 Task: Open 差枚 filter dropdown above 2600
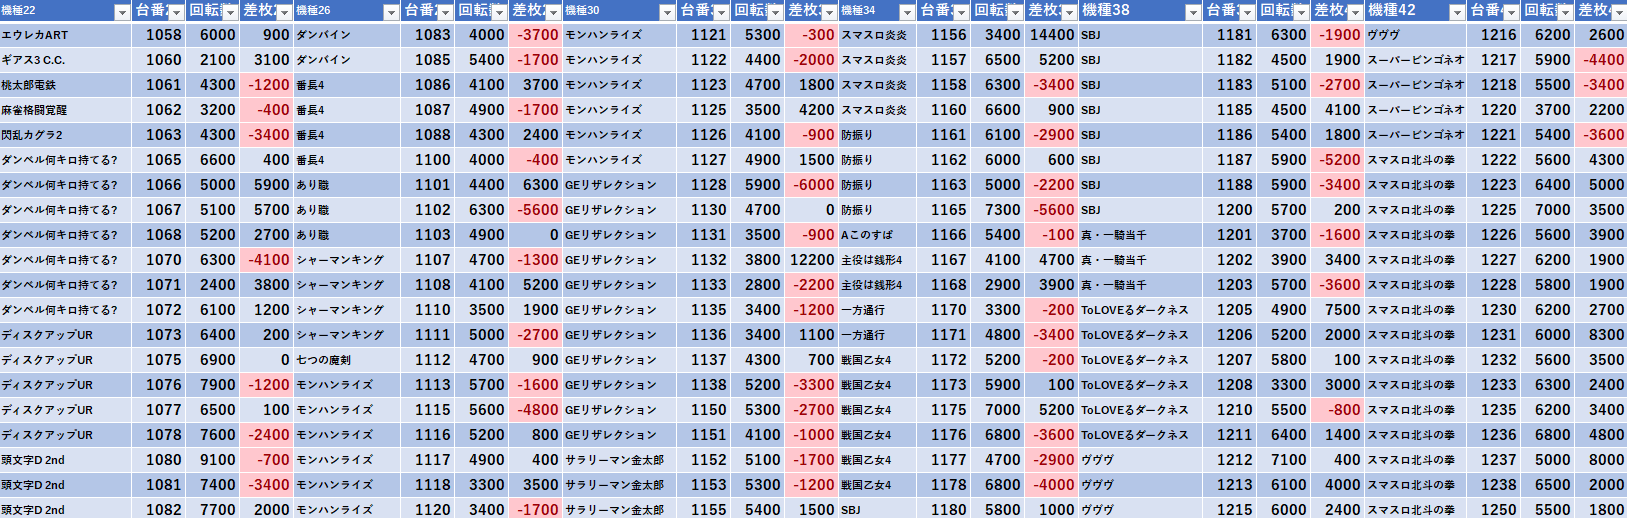pos(1619,12)
